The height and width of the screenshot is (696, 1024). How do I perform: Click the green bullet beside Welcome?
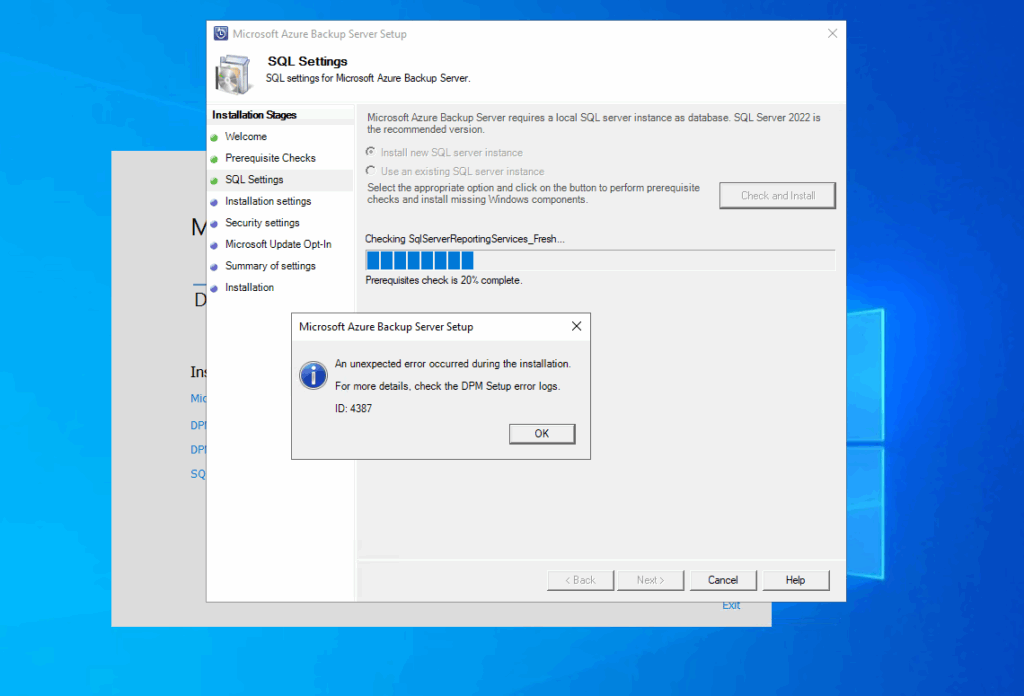click(214, 138)
